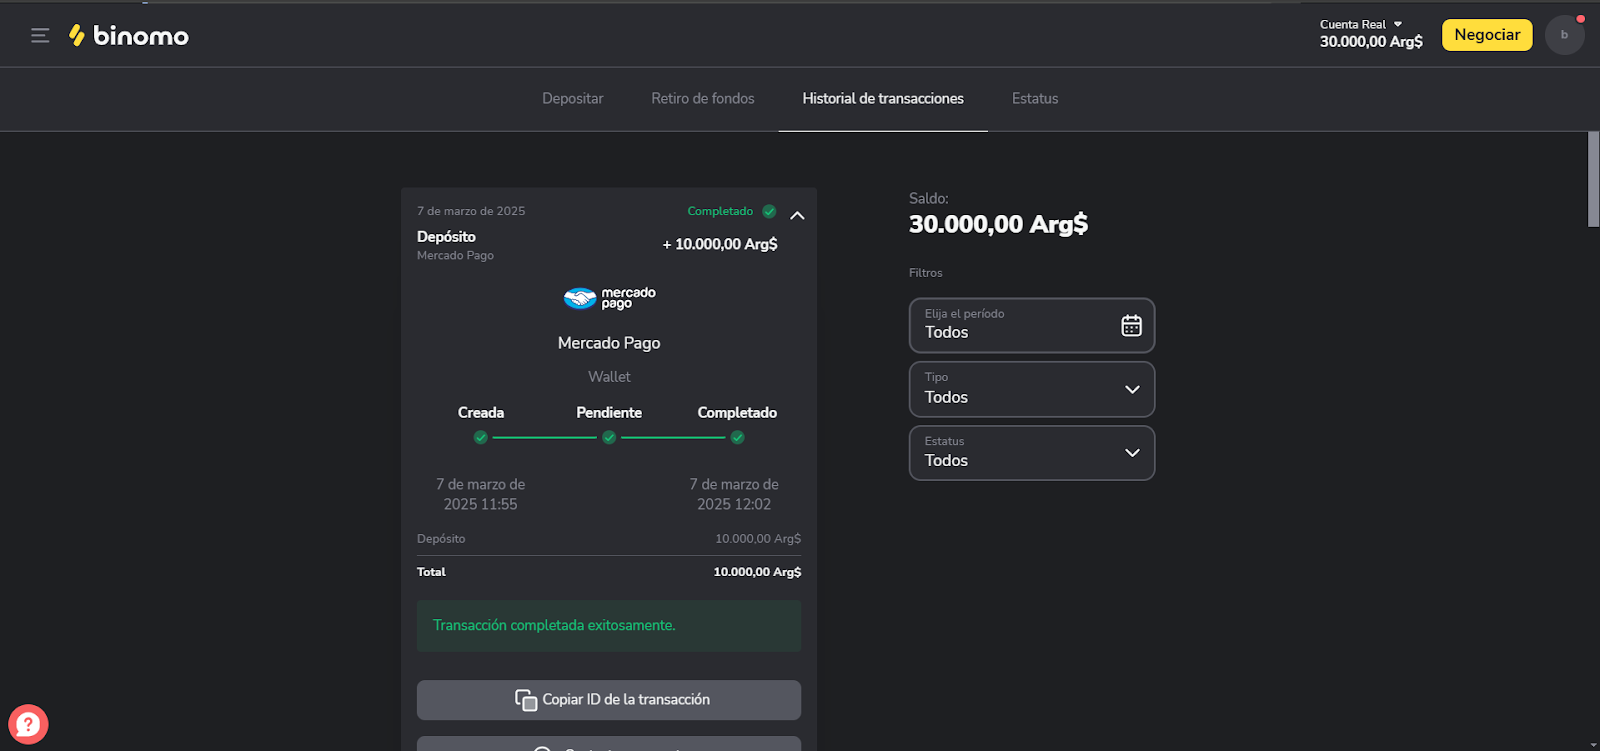Open the user profile avatar
This screenshot has height=751, width=1600.
(x=1564, y=35)
